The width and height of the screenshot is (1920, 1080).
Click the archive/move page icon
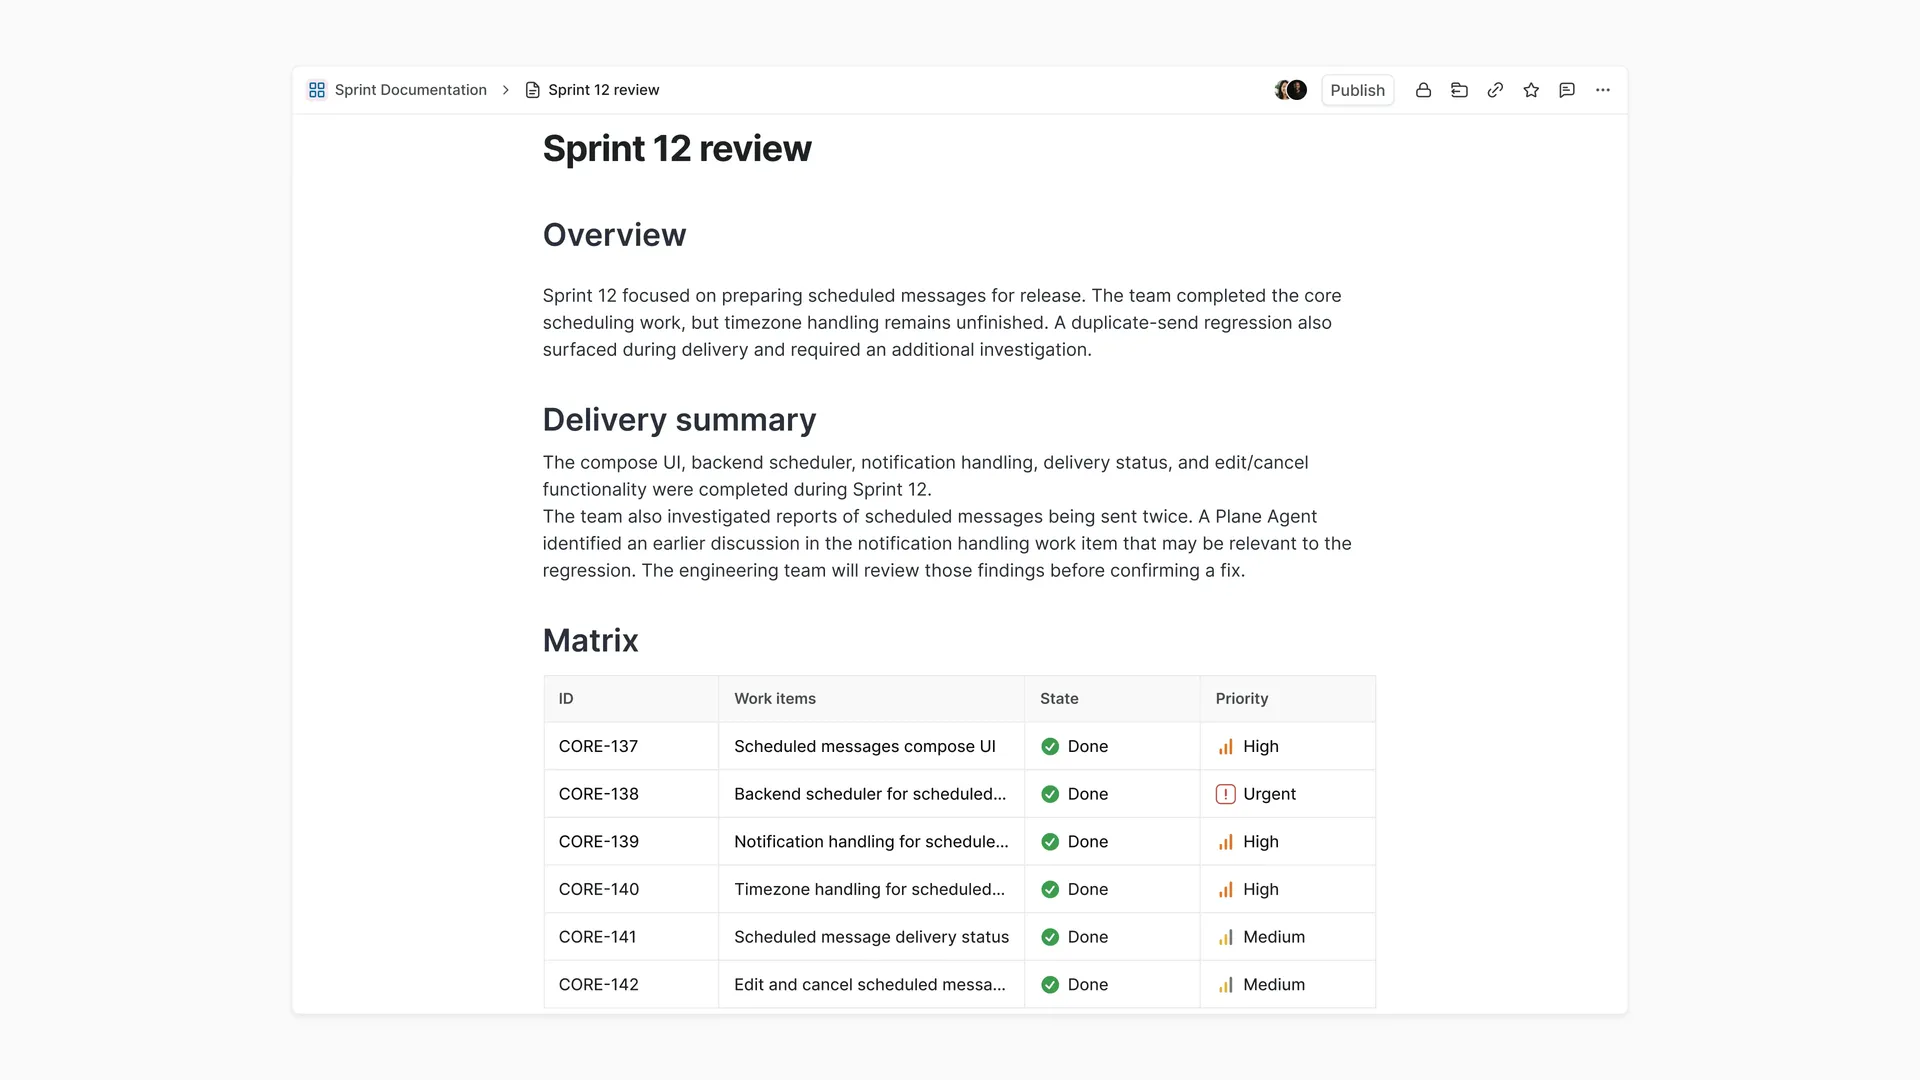coord(1459,90)
